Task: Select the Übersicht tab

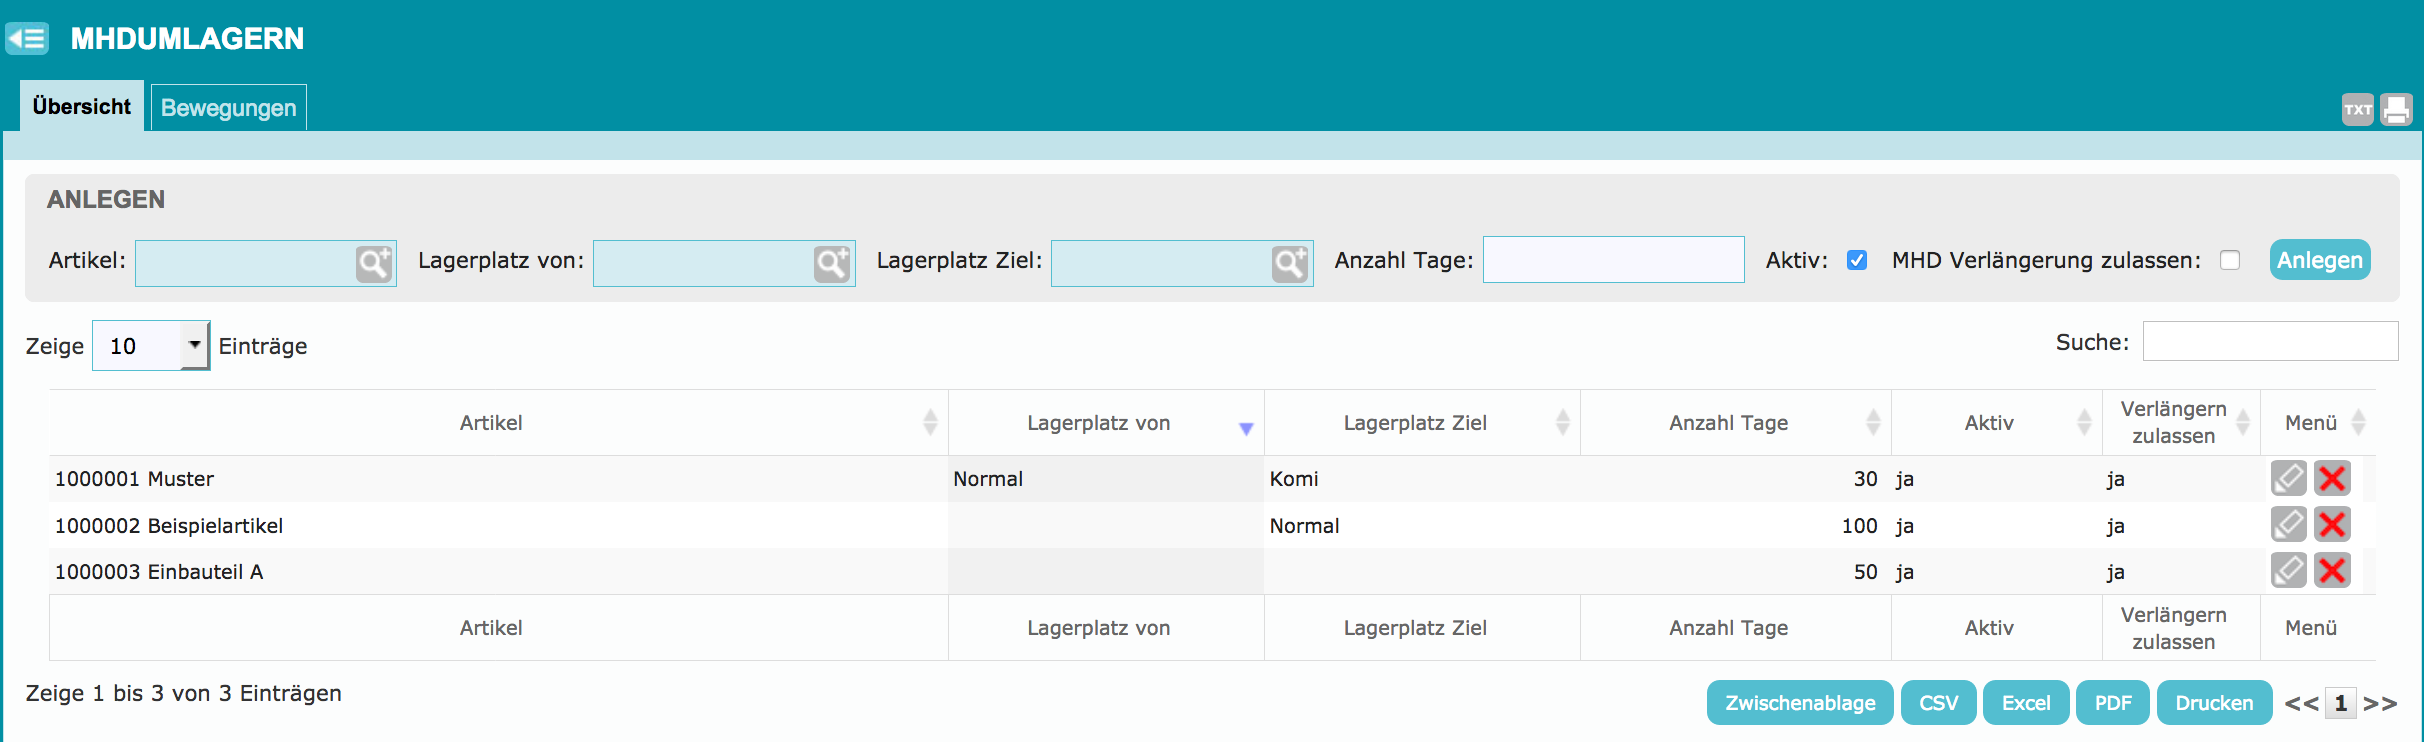Action: (x=82, y=106)
